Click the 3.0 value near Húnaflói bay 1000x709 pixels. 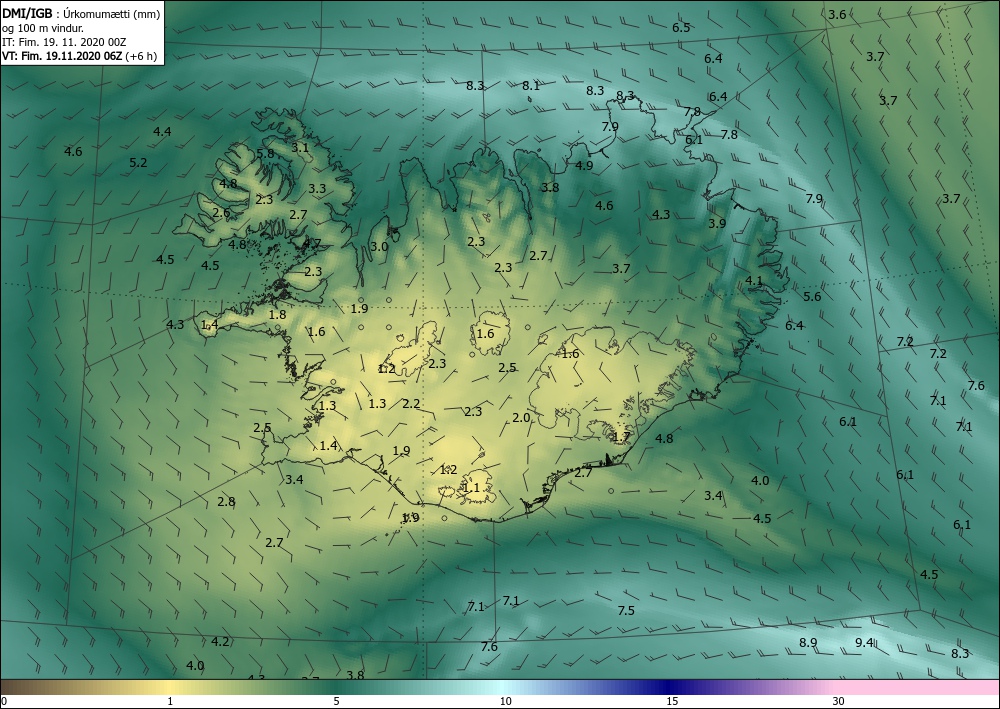click(379, 247)
